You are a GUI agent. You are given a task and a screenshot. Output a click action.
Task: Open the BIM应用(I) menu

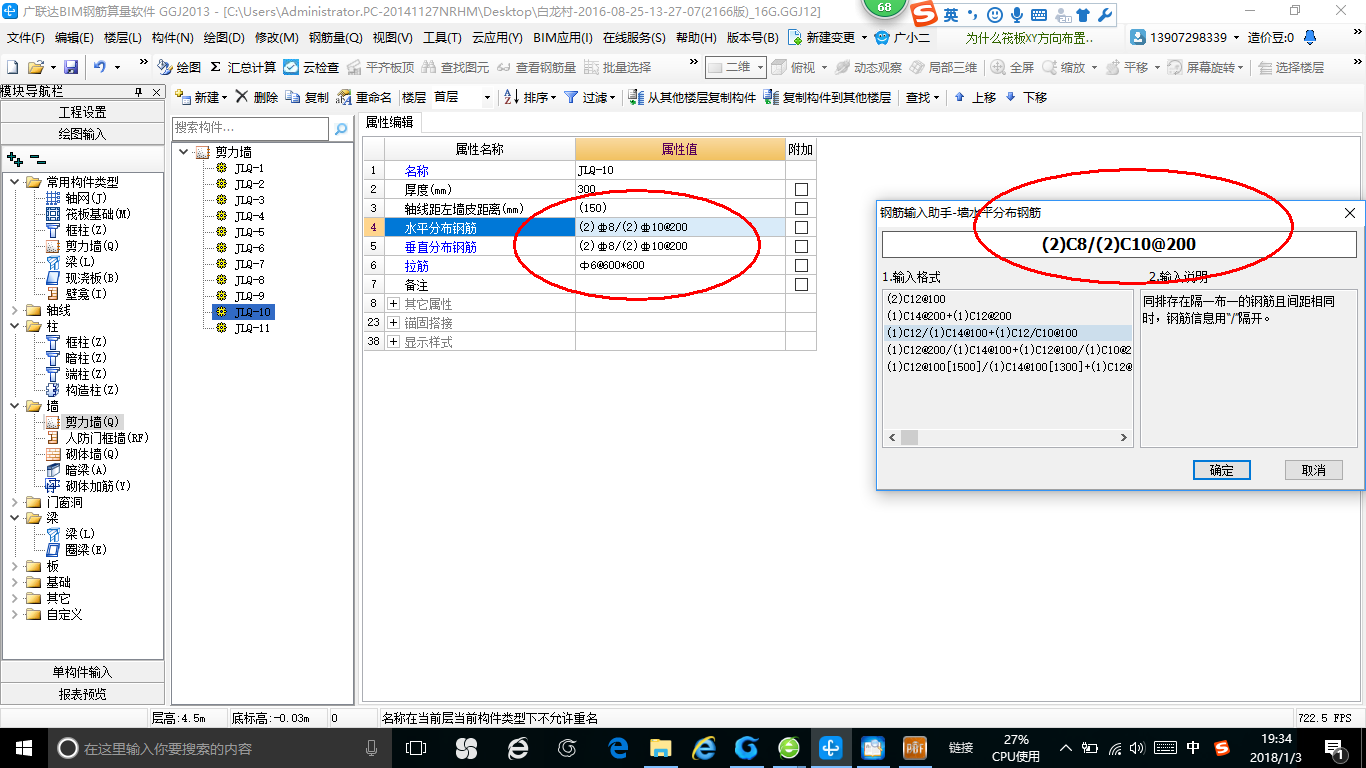563,37
